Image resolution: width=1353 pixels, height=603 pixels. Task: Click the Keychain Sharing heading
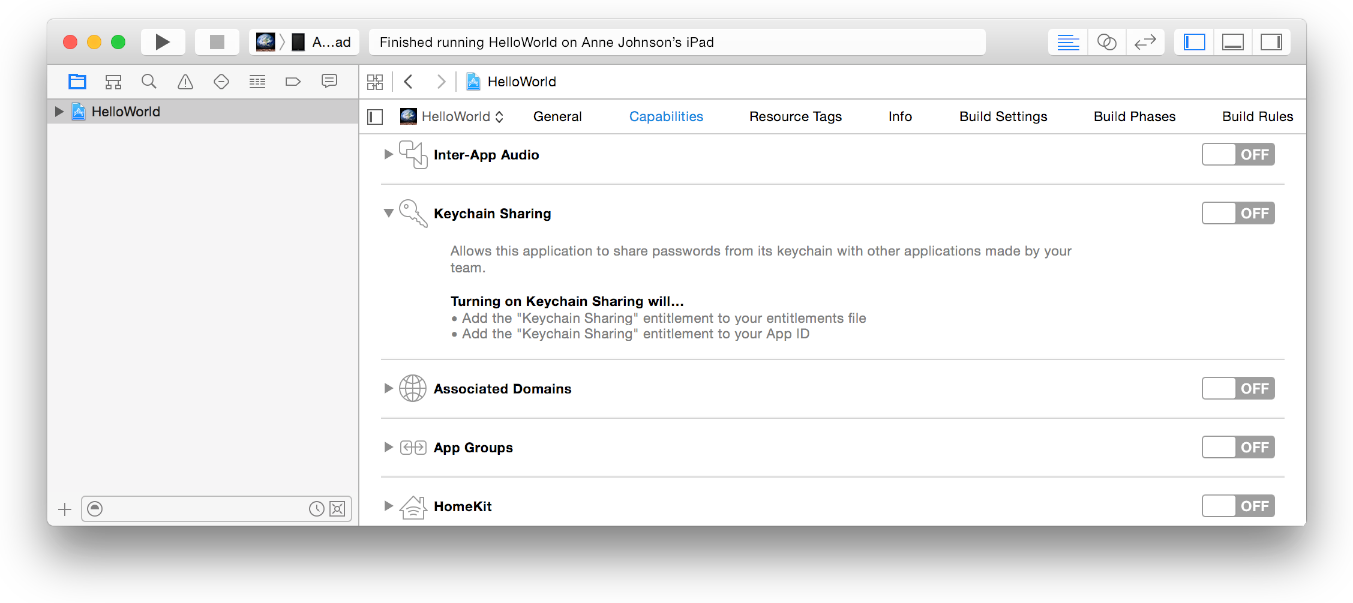(x=492, y=214)
